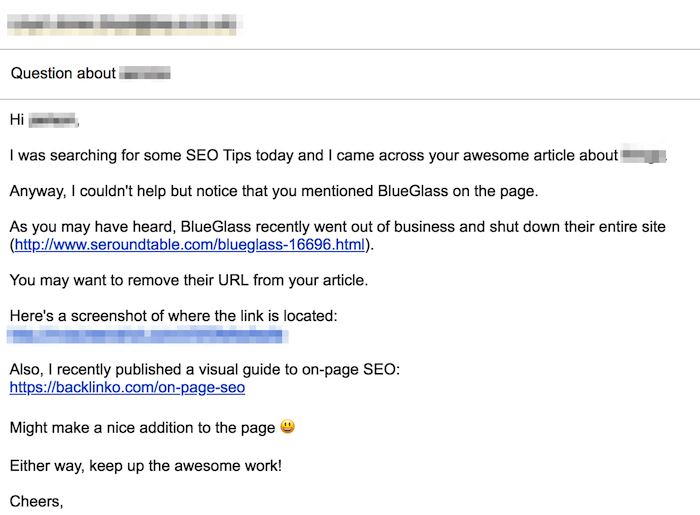700x515 pixels.
Task: Click the smiley face emoji
Action: pyautogui.click(x=288, y=428)
